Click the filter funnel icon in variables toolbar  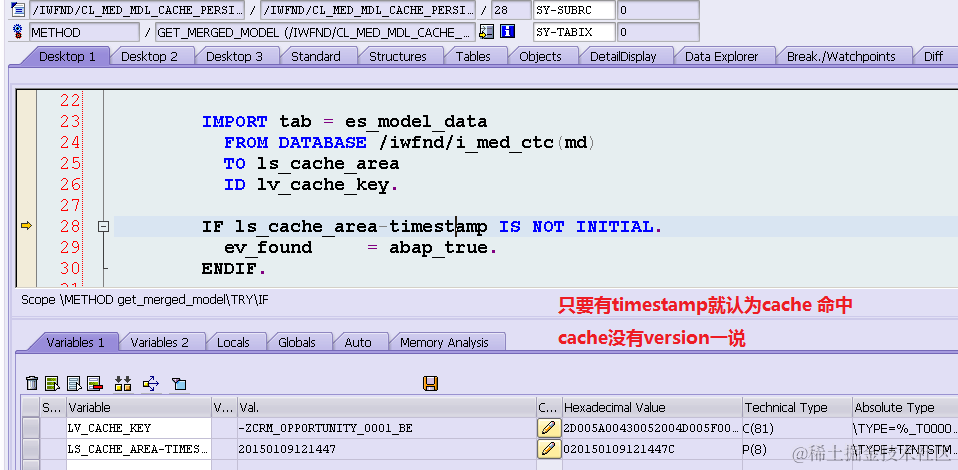[179, 384]
